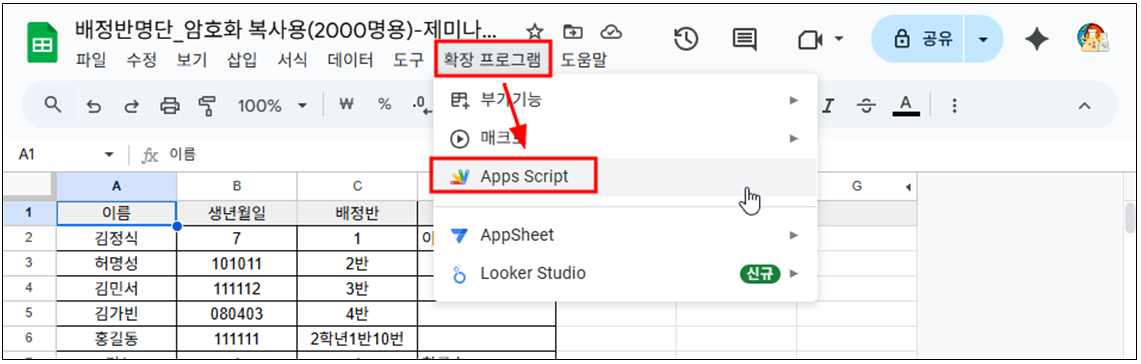Select column C header

click(x=357, y=186)
